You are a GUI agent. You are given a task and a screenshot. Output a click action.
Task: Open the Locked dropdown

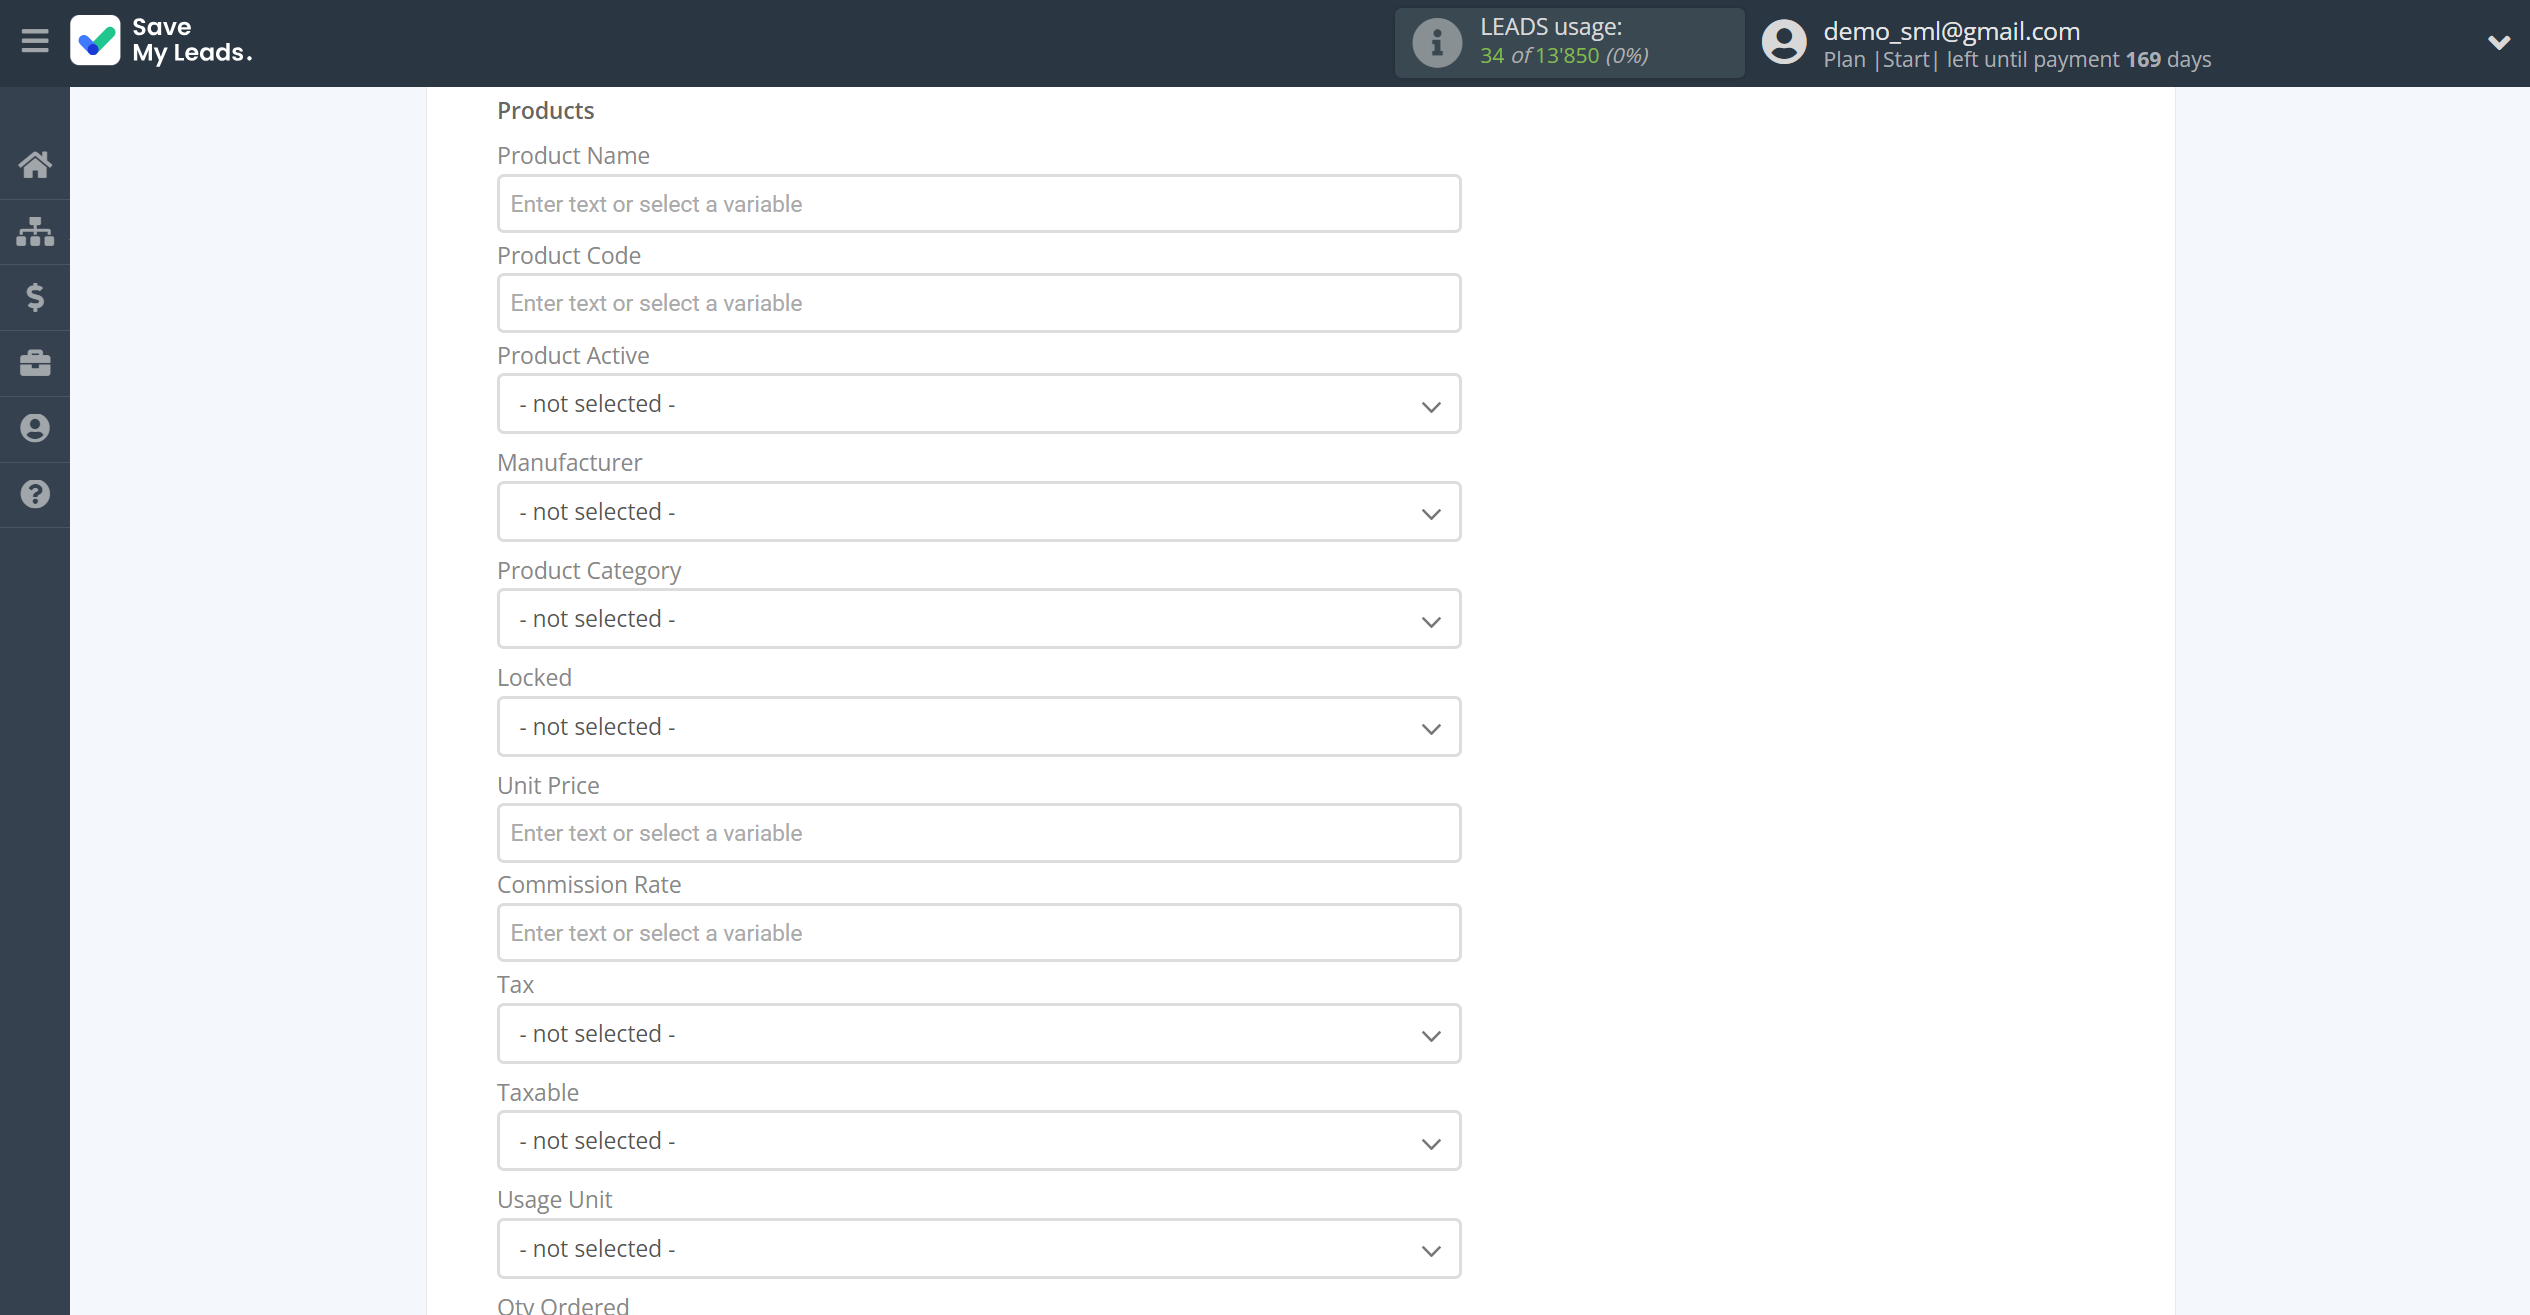978,727
